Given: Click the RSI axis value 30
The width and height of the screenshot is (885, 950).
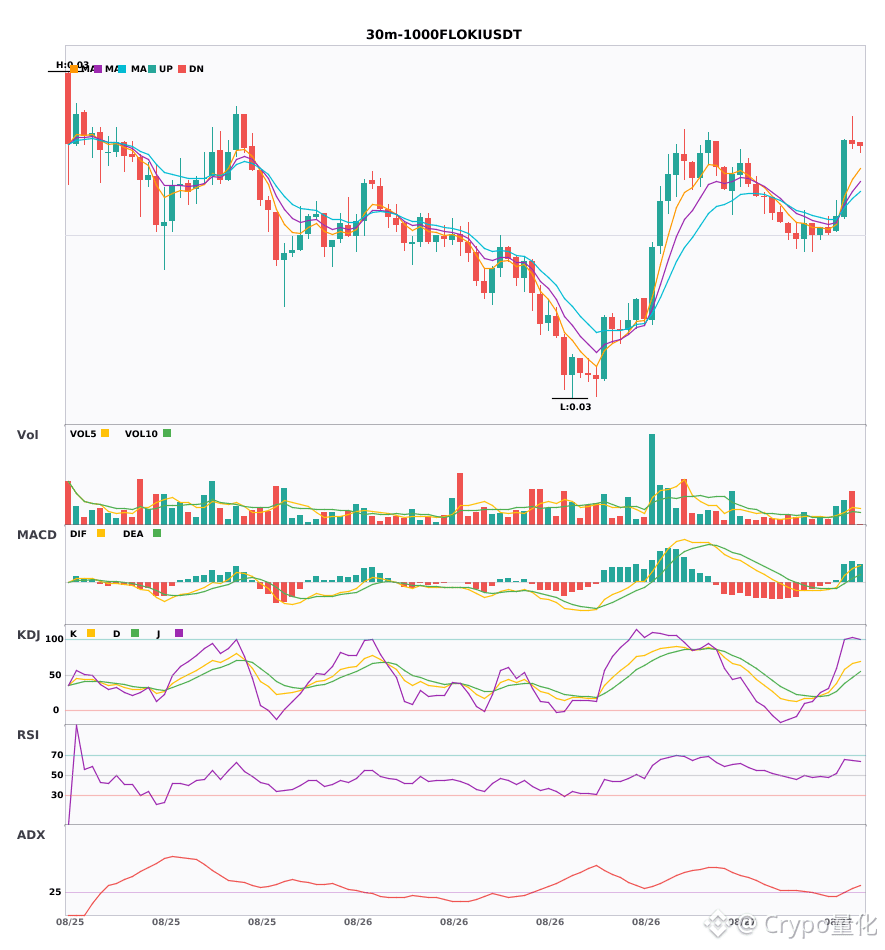Looking at the screenshot, I should [x=57, y=795].
